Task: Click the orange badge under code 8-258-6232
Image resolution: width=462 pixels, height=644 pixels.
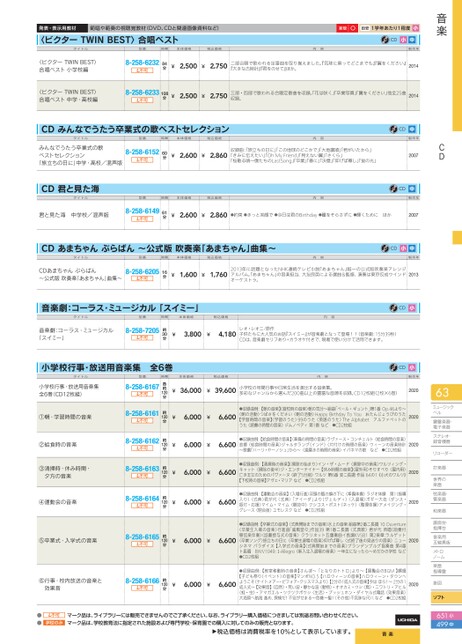Action: 142,70
